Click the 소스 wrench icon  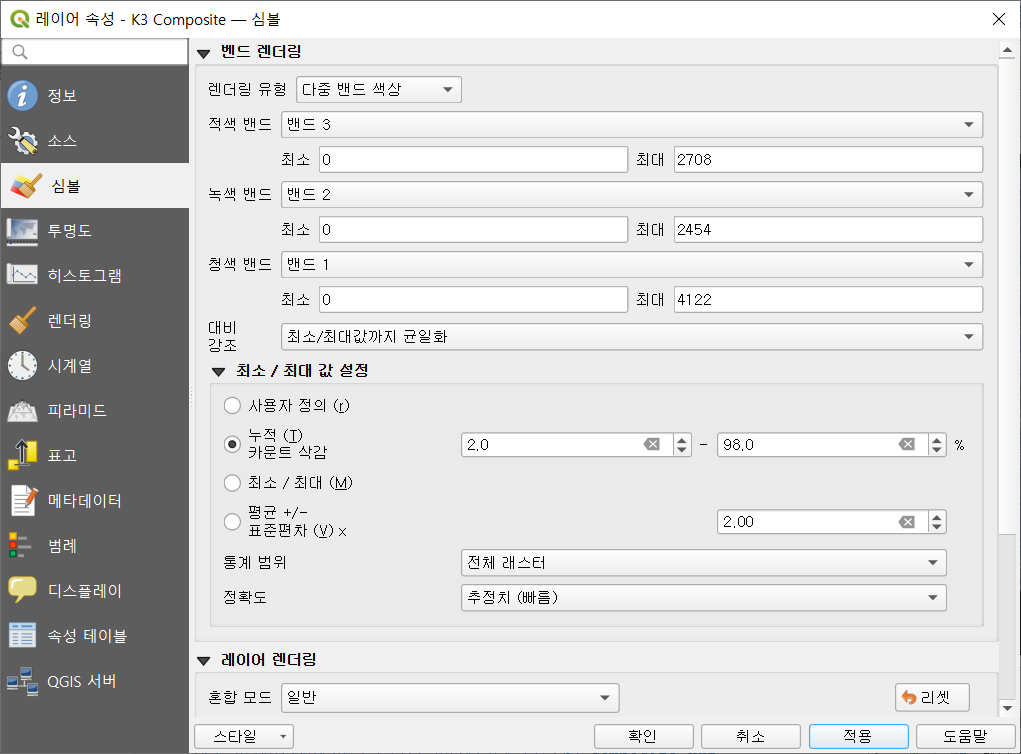[23, 141]
